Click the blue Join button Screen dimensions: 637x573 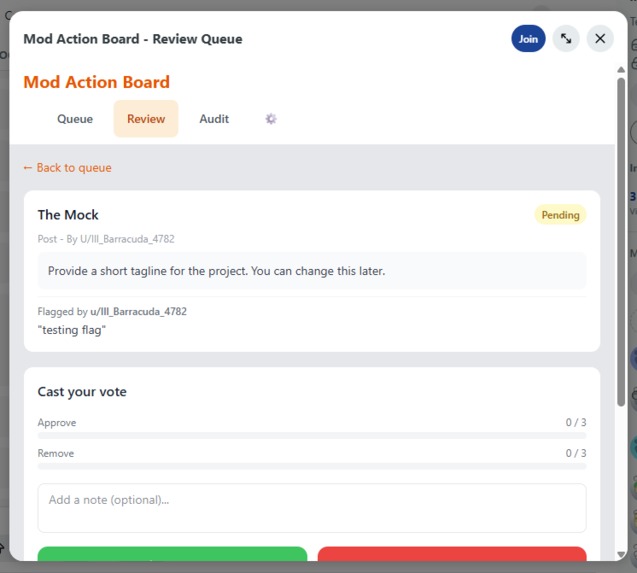click(528, 39)
